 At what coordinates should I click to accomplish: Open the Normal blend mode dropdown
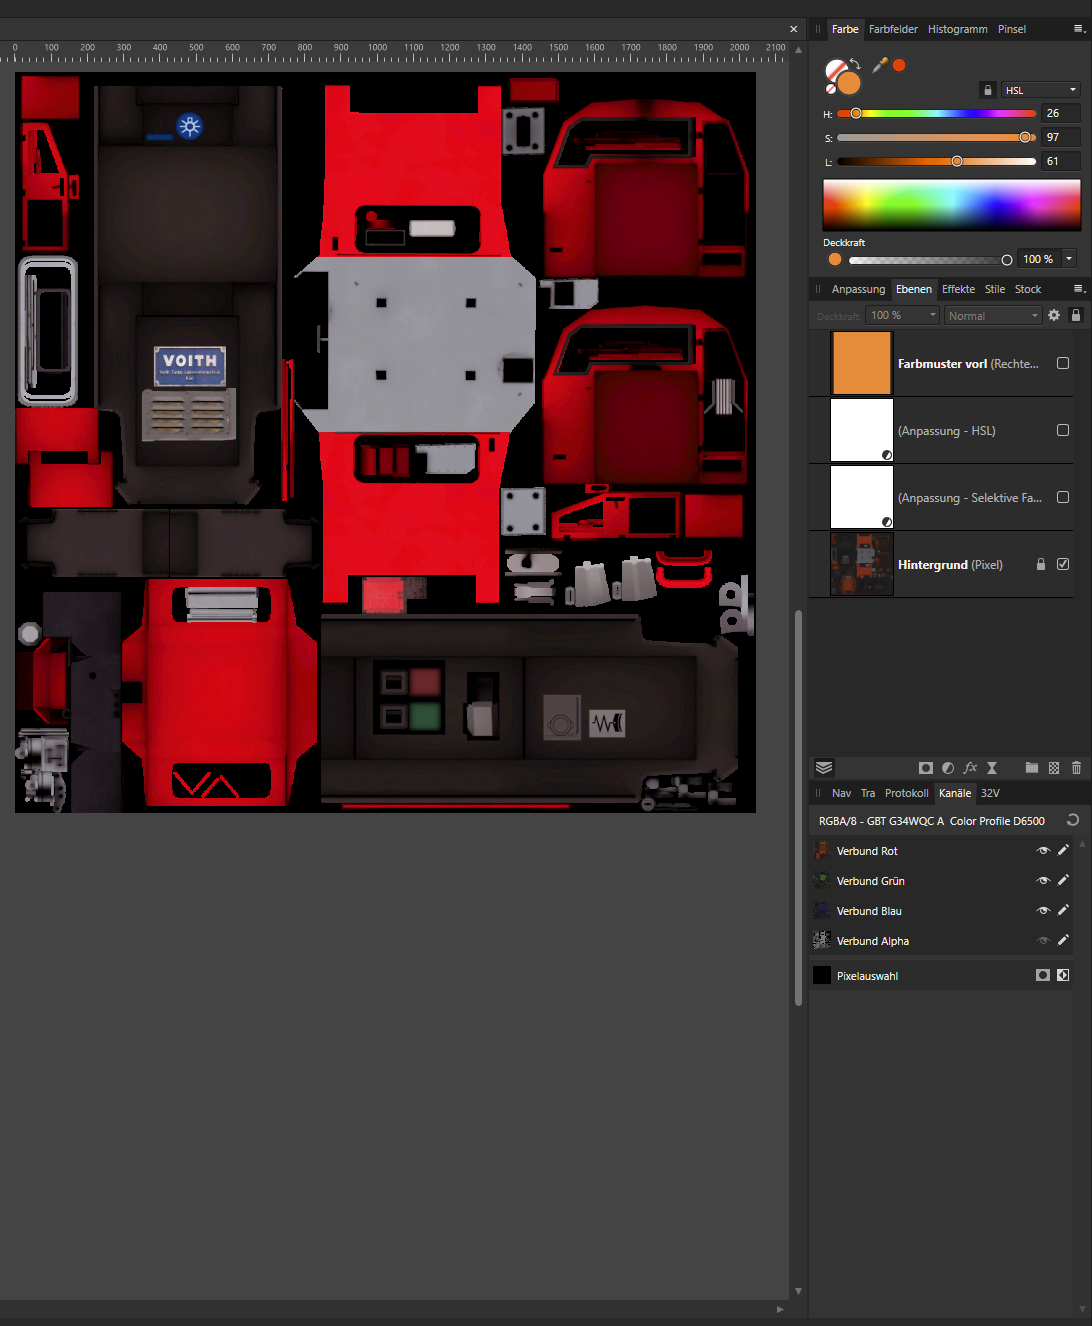993,316
